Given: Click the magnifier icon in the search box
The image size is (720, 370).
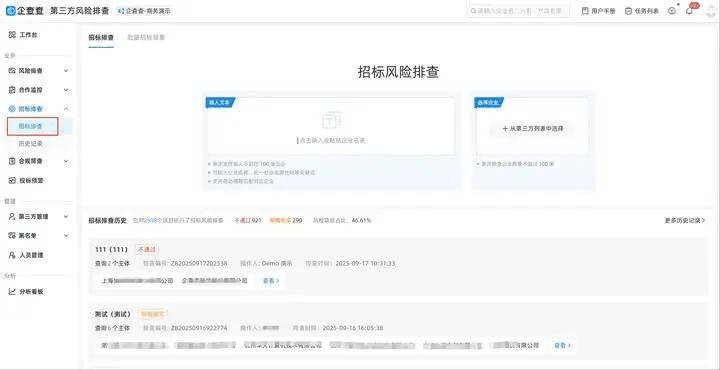Looking at the screenshot, I should pos(473,11).
